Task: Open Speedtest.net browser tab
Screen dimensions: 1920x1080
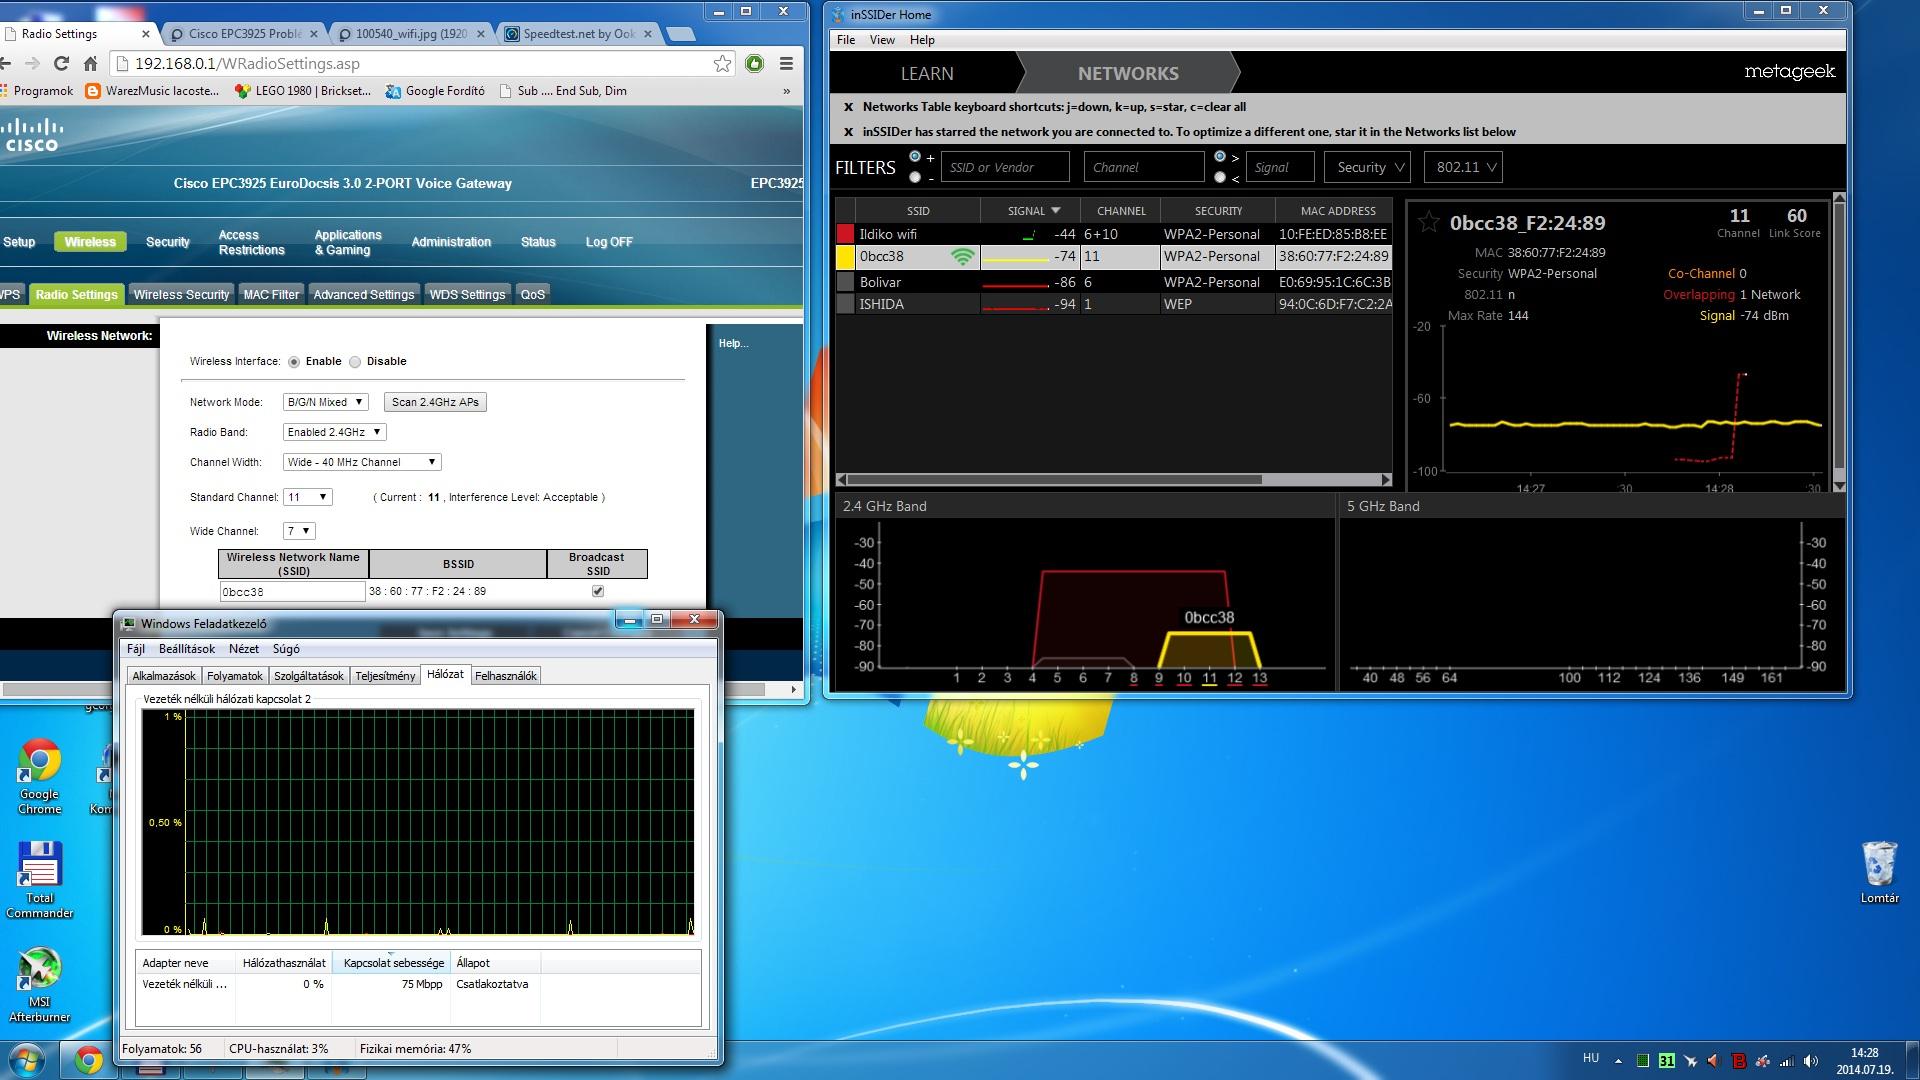Action: (579, 34)
